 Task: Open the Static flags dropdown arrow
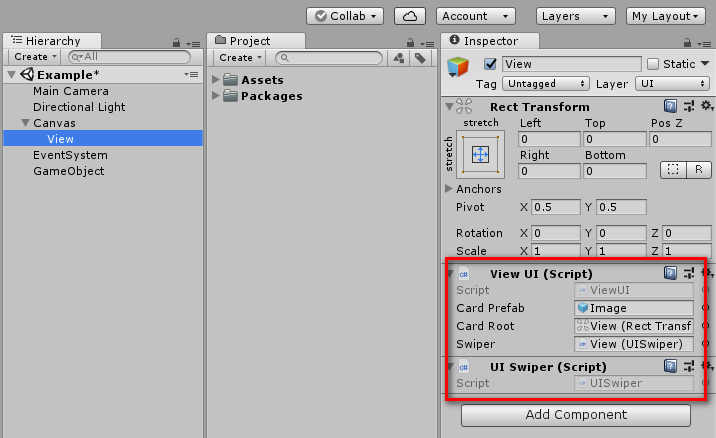tap(705, 64)
